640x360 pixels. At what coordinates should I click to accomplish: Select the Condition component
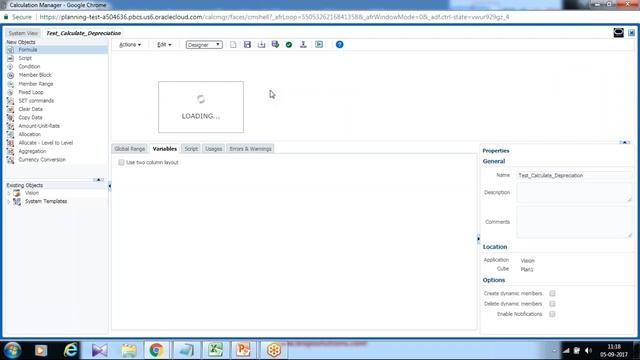pyautogui.click(x=29, y=67)
